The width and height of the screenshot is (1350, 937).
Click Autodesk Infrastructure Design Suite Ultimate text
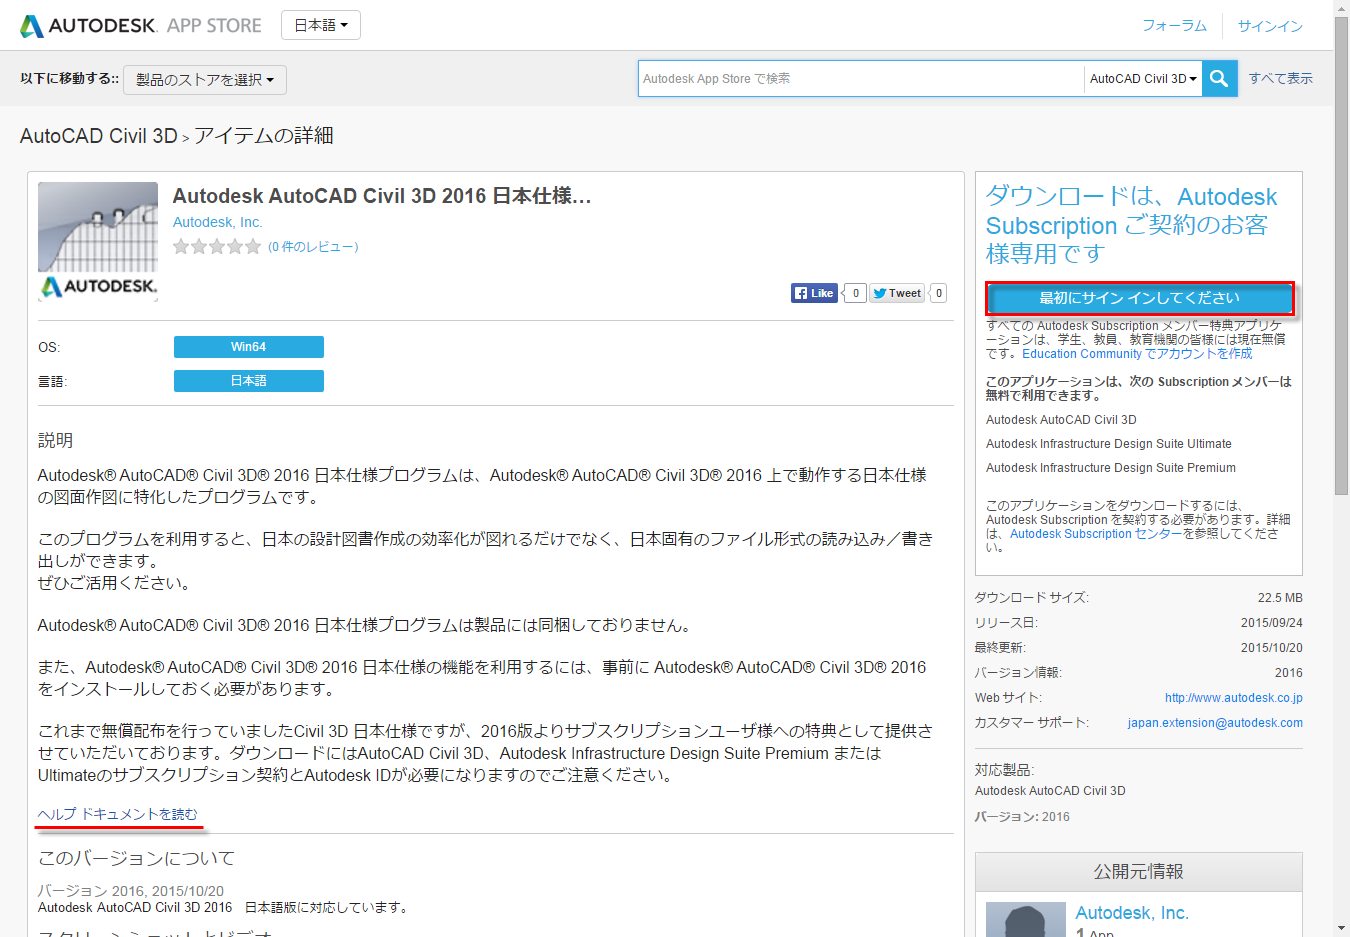(1109, 444)
